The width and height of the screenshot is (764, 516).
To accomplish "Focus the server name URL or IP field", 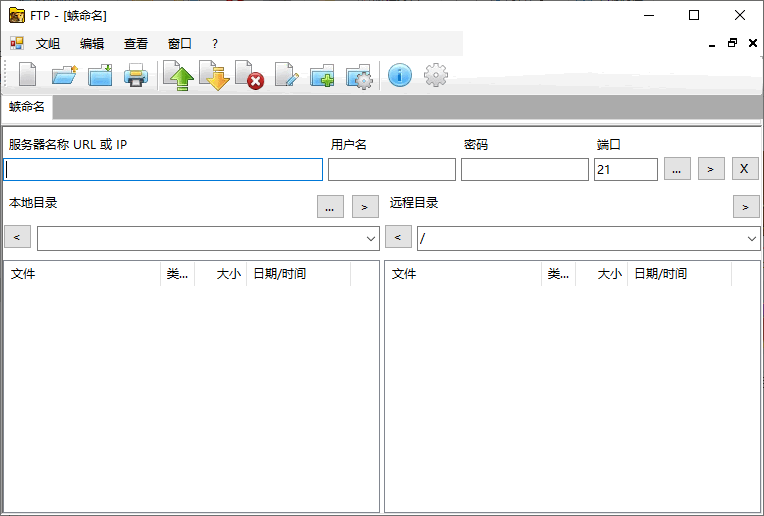I will [163, 170].
